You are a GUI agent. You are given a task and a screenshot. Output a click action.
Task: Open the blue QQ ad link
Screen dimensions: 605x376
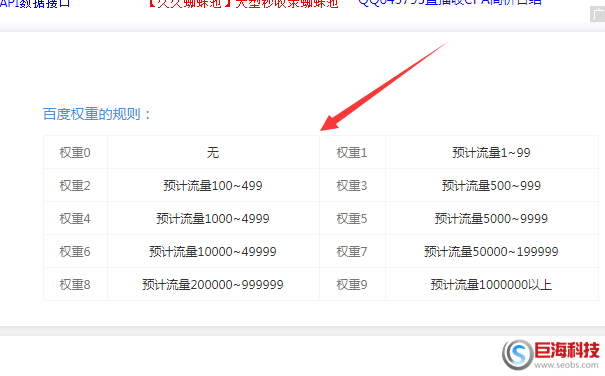450,3
